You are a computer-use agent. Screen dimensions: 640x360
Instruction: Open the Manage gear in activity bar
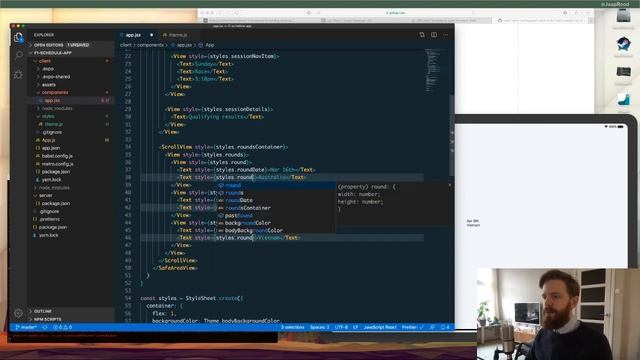[18, 313]
